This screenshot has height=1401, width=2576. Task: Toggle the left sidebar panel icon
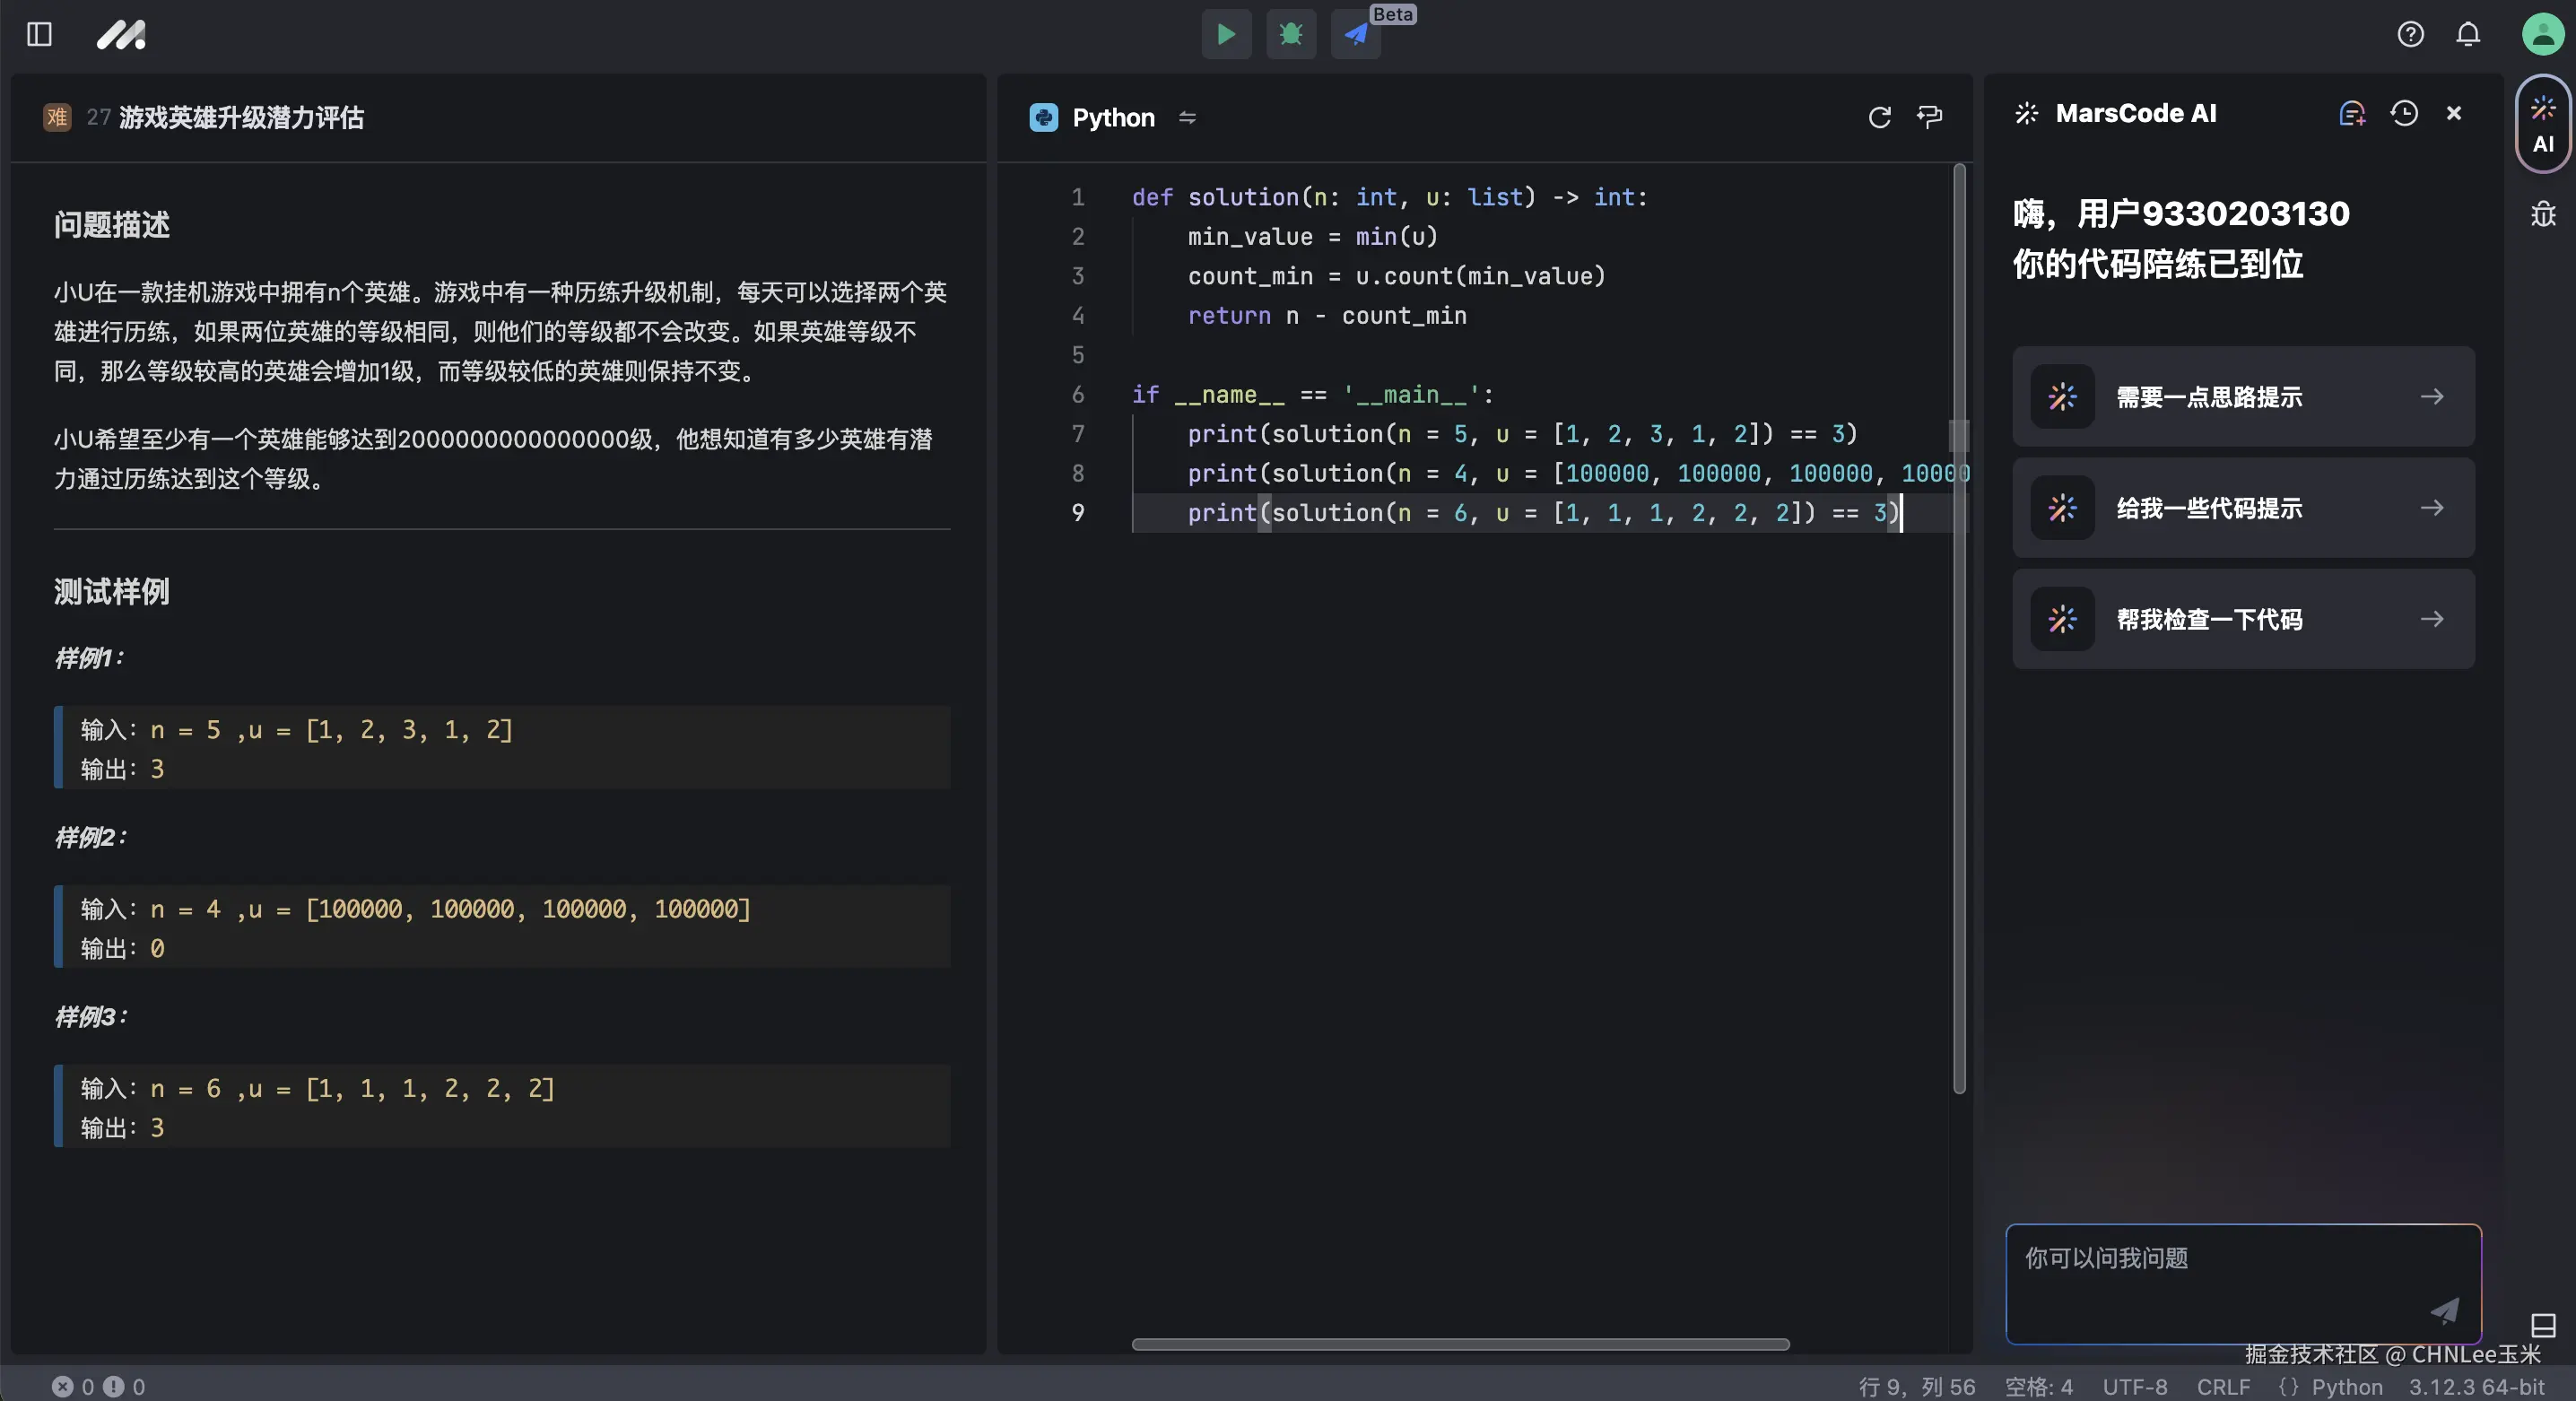39,35
